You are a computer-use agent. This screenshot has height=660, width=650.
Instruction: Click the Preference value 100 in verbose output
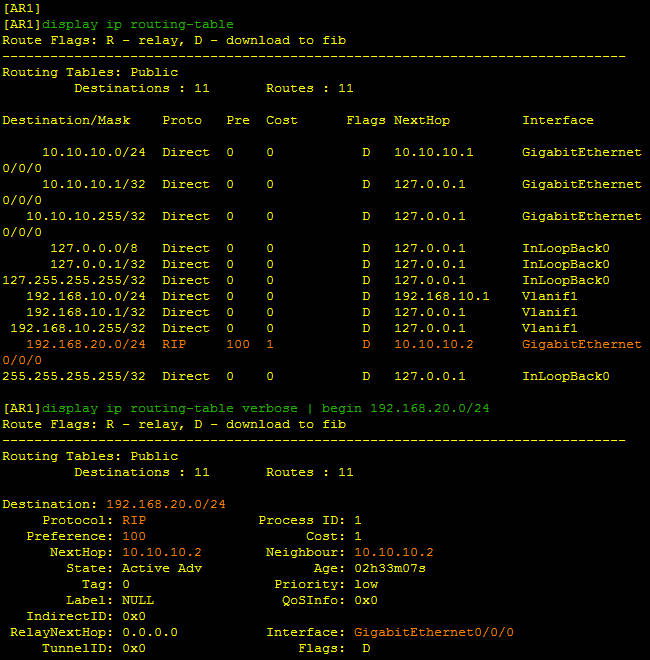click(x=134, y=536)
